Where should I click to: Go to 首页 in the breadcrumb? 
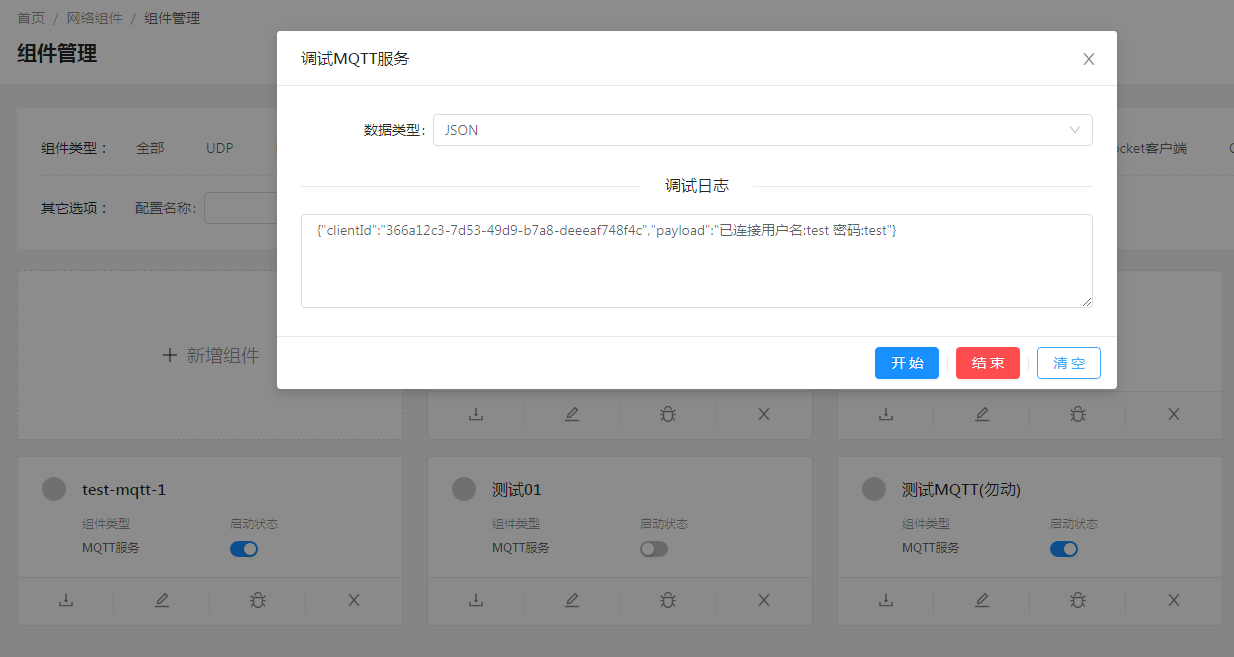(31, 18)
